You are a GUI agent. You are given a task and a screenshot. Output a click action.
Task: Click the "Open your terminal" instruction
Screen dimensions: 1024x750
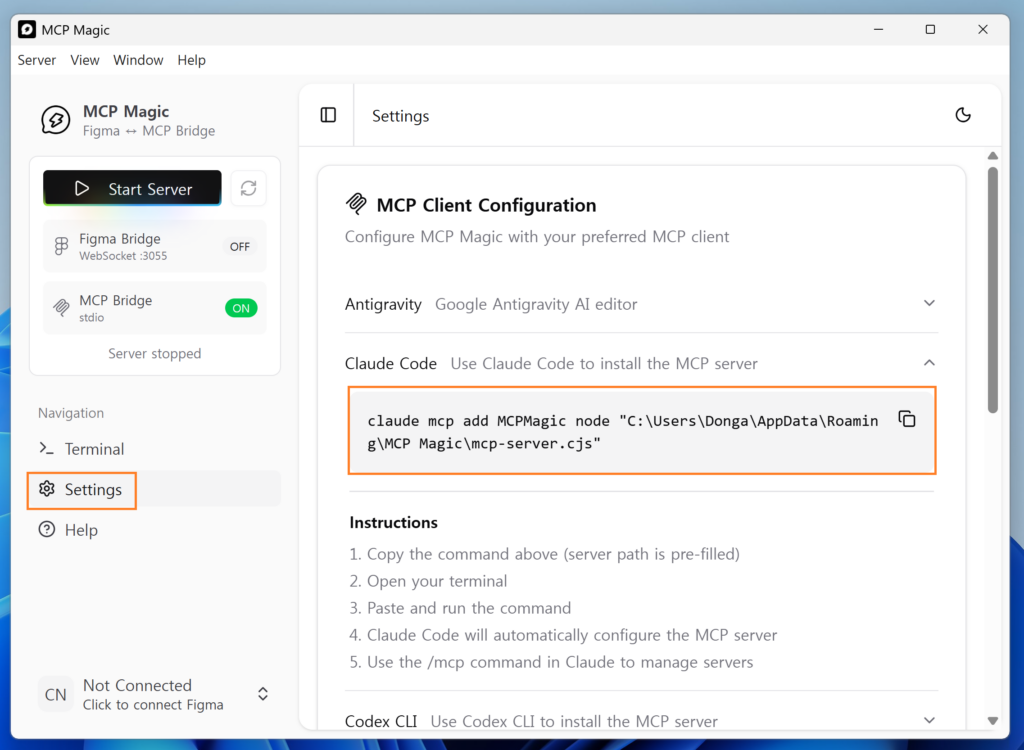(x=437, y=581)
